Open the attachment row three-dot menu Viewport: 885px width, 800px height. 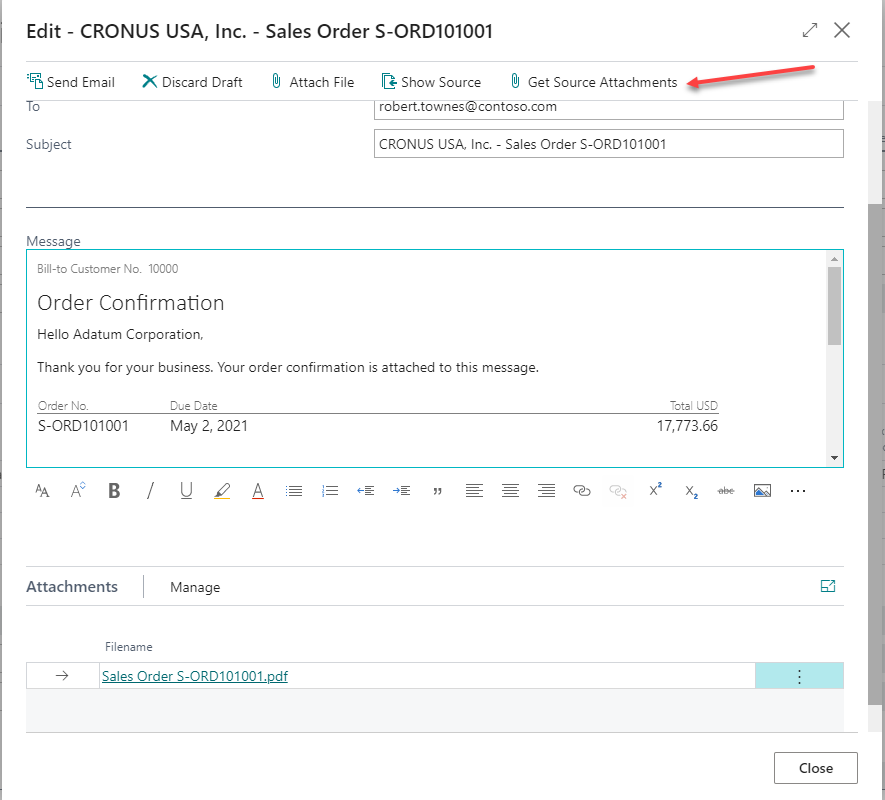click(x=798, y=675)
